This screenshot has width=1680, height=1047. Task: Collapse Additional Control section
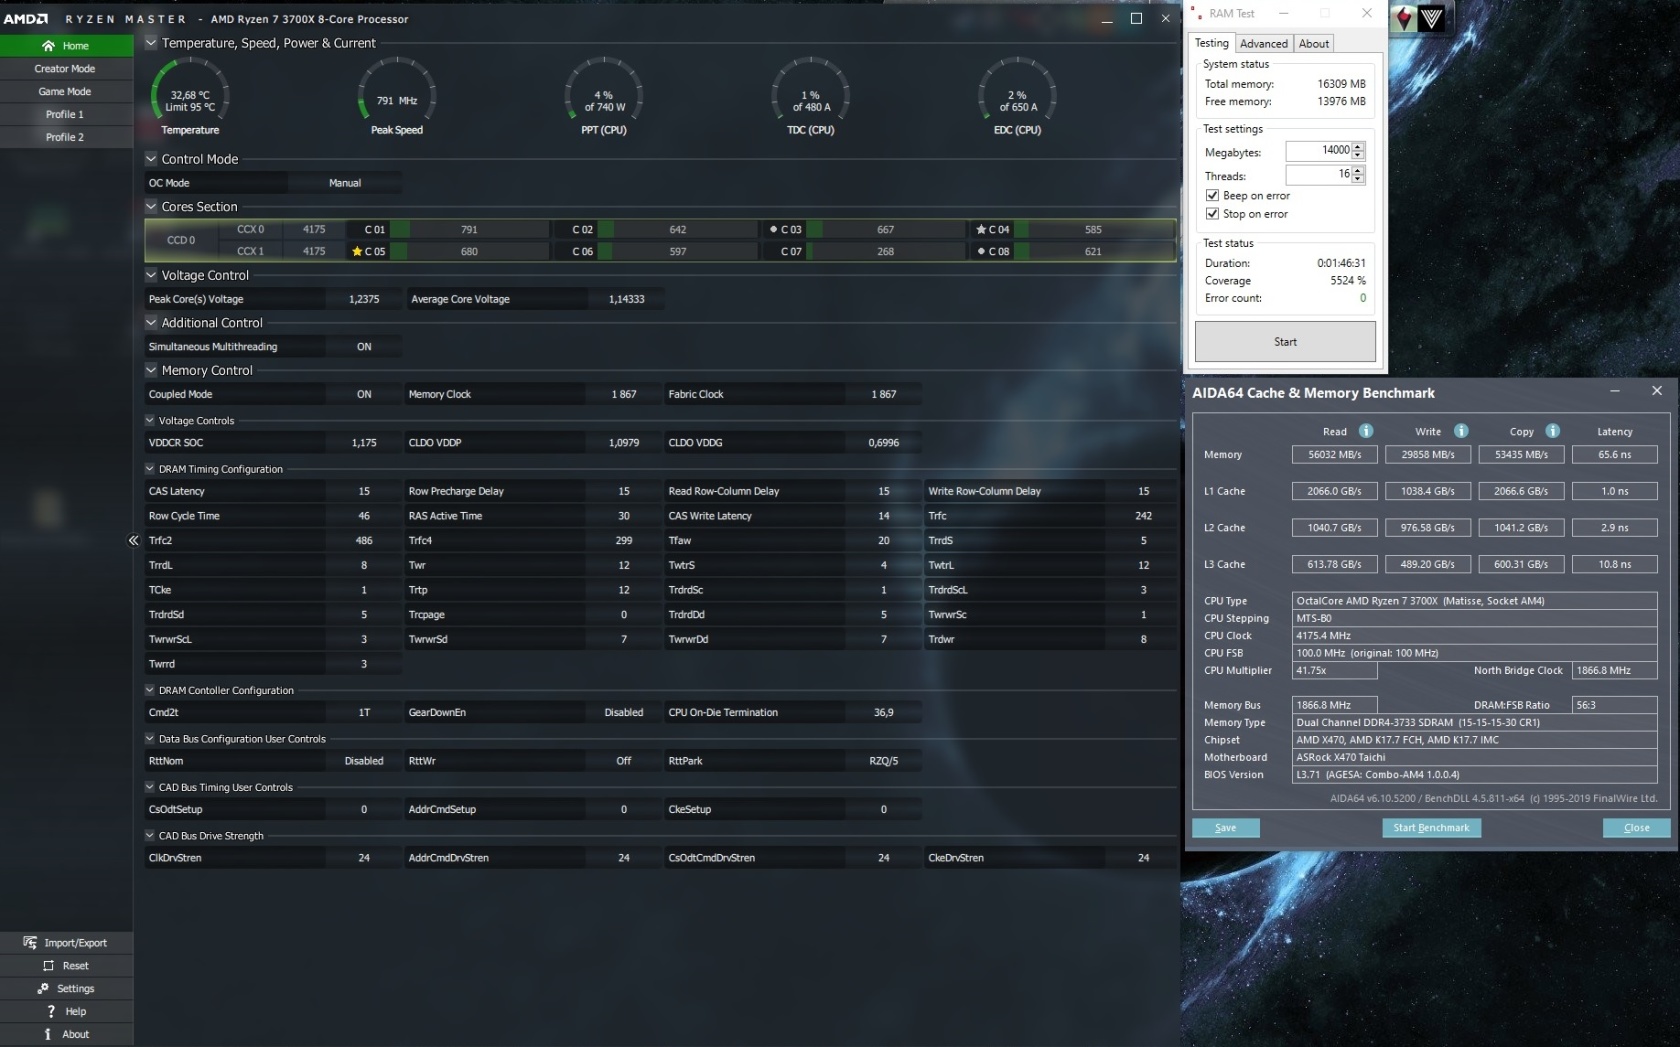point(151,323)
